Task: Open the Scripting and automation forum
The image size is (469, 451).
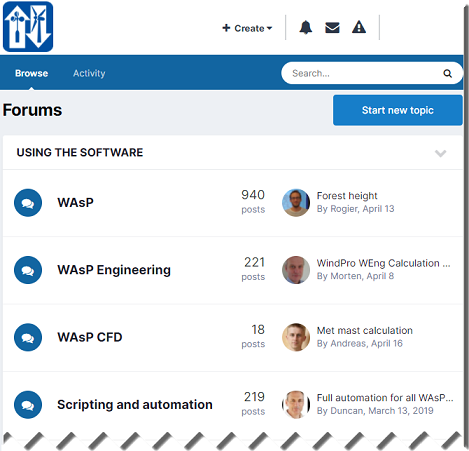Action: [135, 405]
